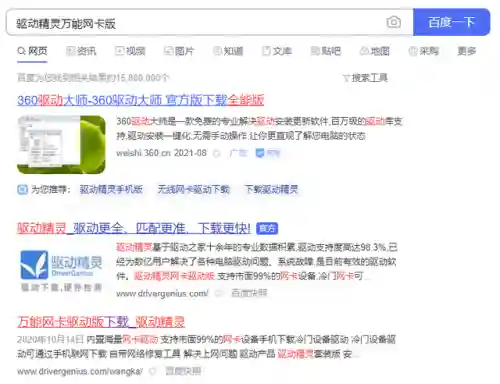The image size is (500, 384).
Task: Click the small icon next to the wangka URL
Action: tap(153, 371)
